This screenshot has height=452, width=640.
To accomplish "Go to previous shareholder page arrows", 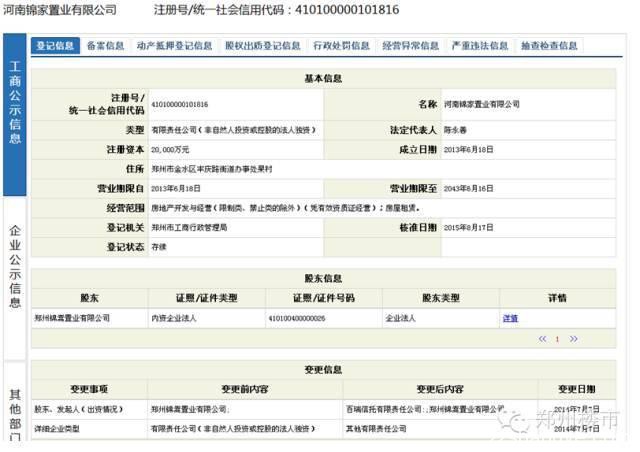I will point(542,339).
